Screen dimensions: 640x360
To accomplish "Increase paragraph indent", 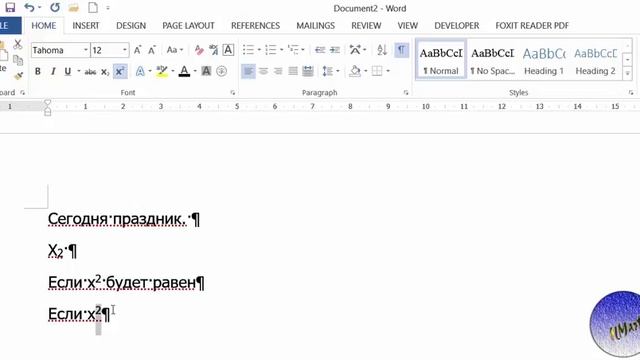I will [x=335, y=50].
